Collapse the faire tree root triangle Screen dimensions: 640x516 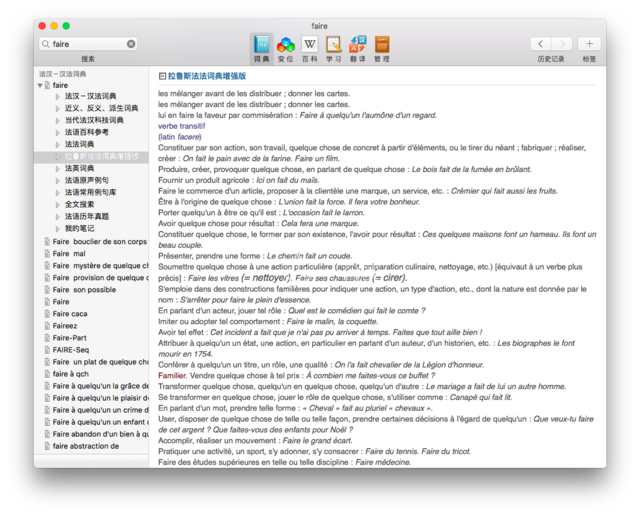click(x=40, y=85)
